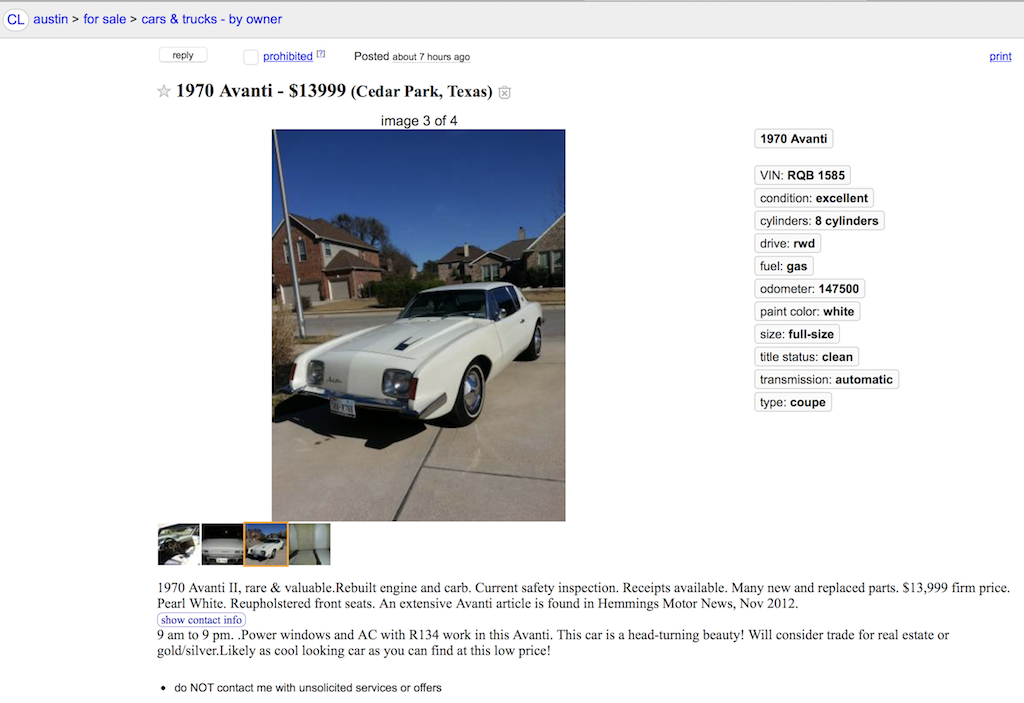The height and width of the screenshot is (703, 1024).
Task: Click the CL Craigslist home logo
Action: coord(16,20)
